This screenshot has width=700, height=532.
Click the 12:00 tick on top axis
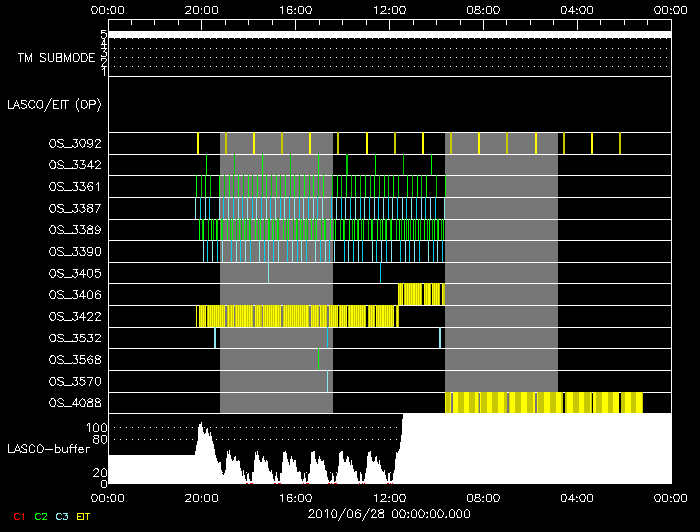[x=388, y=9]
